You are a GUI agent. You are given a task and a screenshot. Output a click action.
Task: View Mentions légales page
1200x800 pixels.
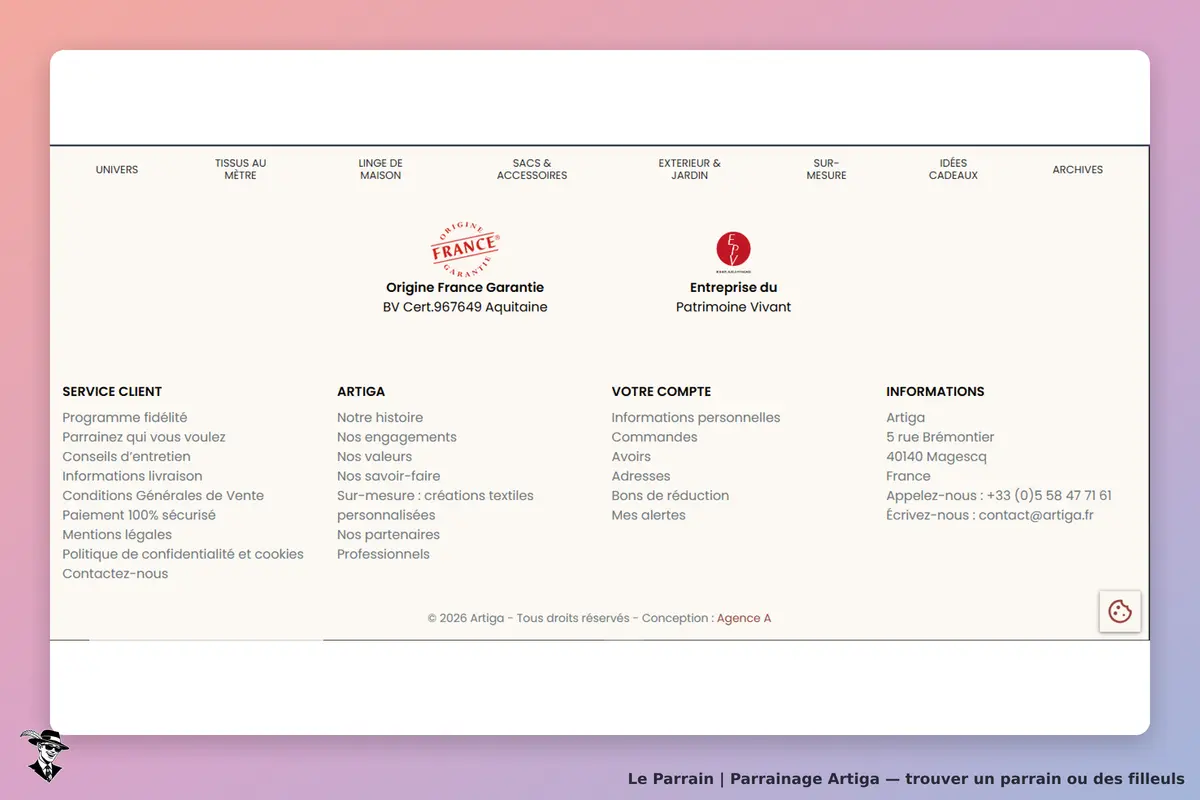point(117,535)
